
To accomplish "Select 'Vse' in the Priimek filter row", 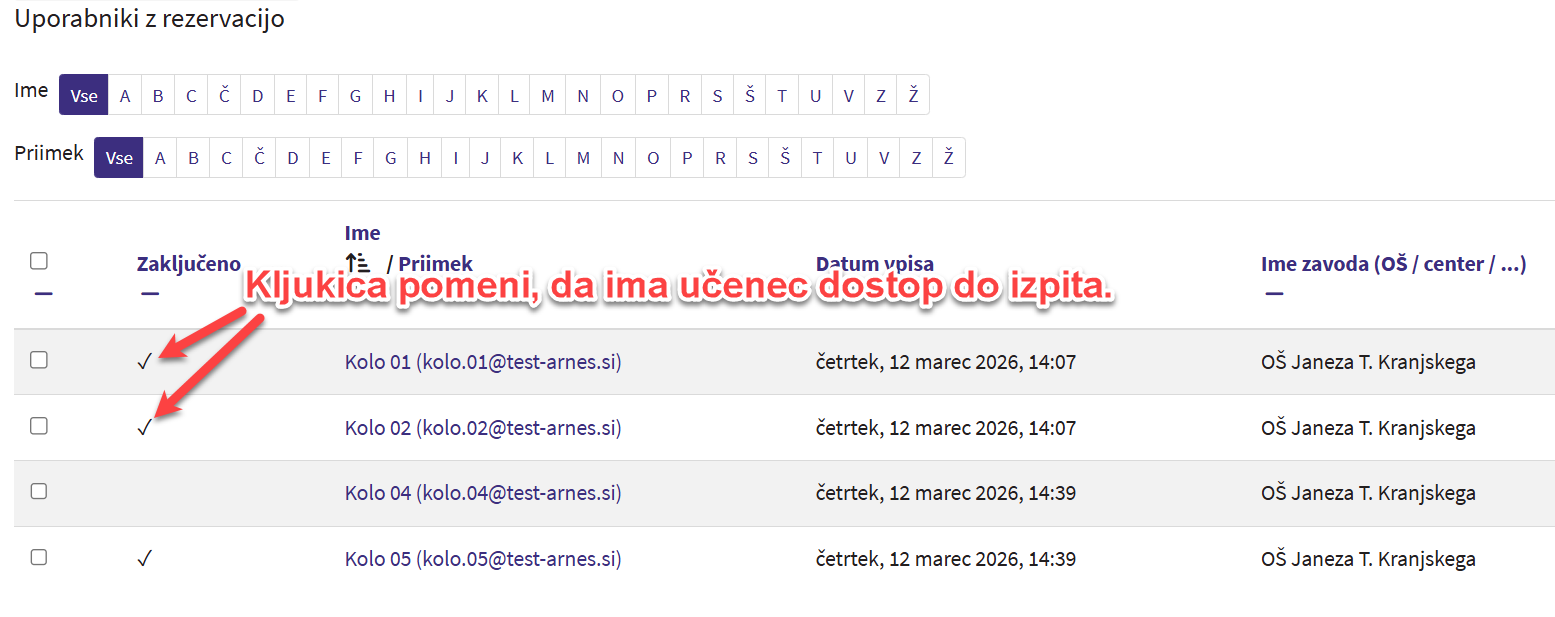I will coord(119,158).
